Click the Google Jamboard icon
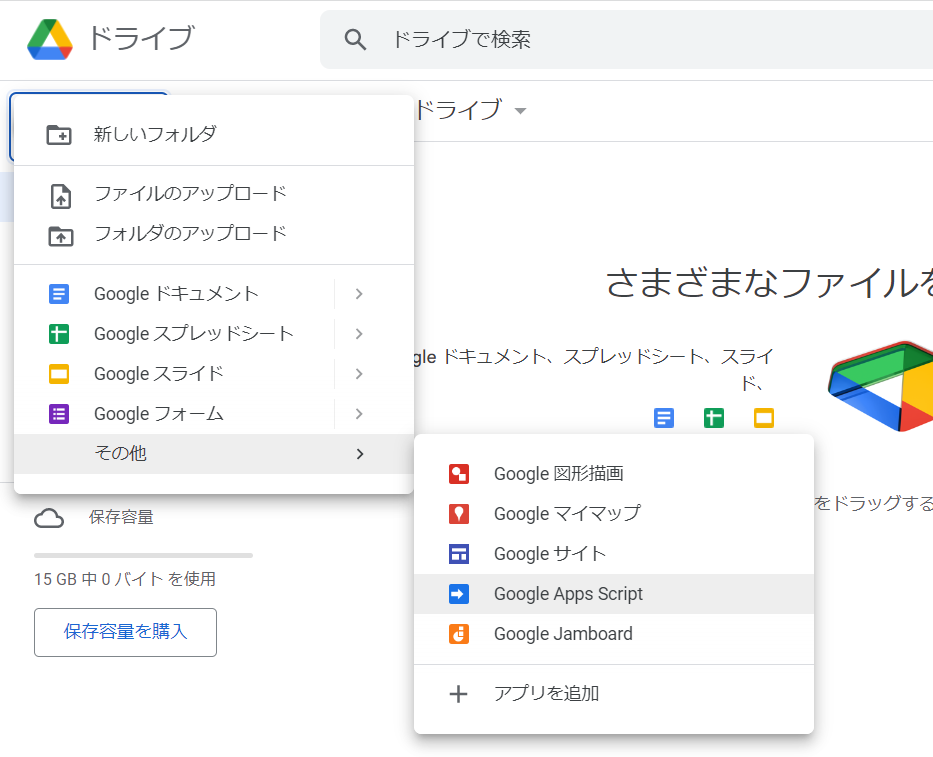This screenshot has width=933, height=757. click(x=460, y=633)
